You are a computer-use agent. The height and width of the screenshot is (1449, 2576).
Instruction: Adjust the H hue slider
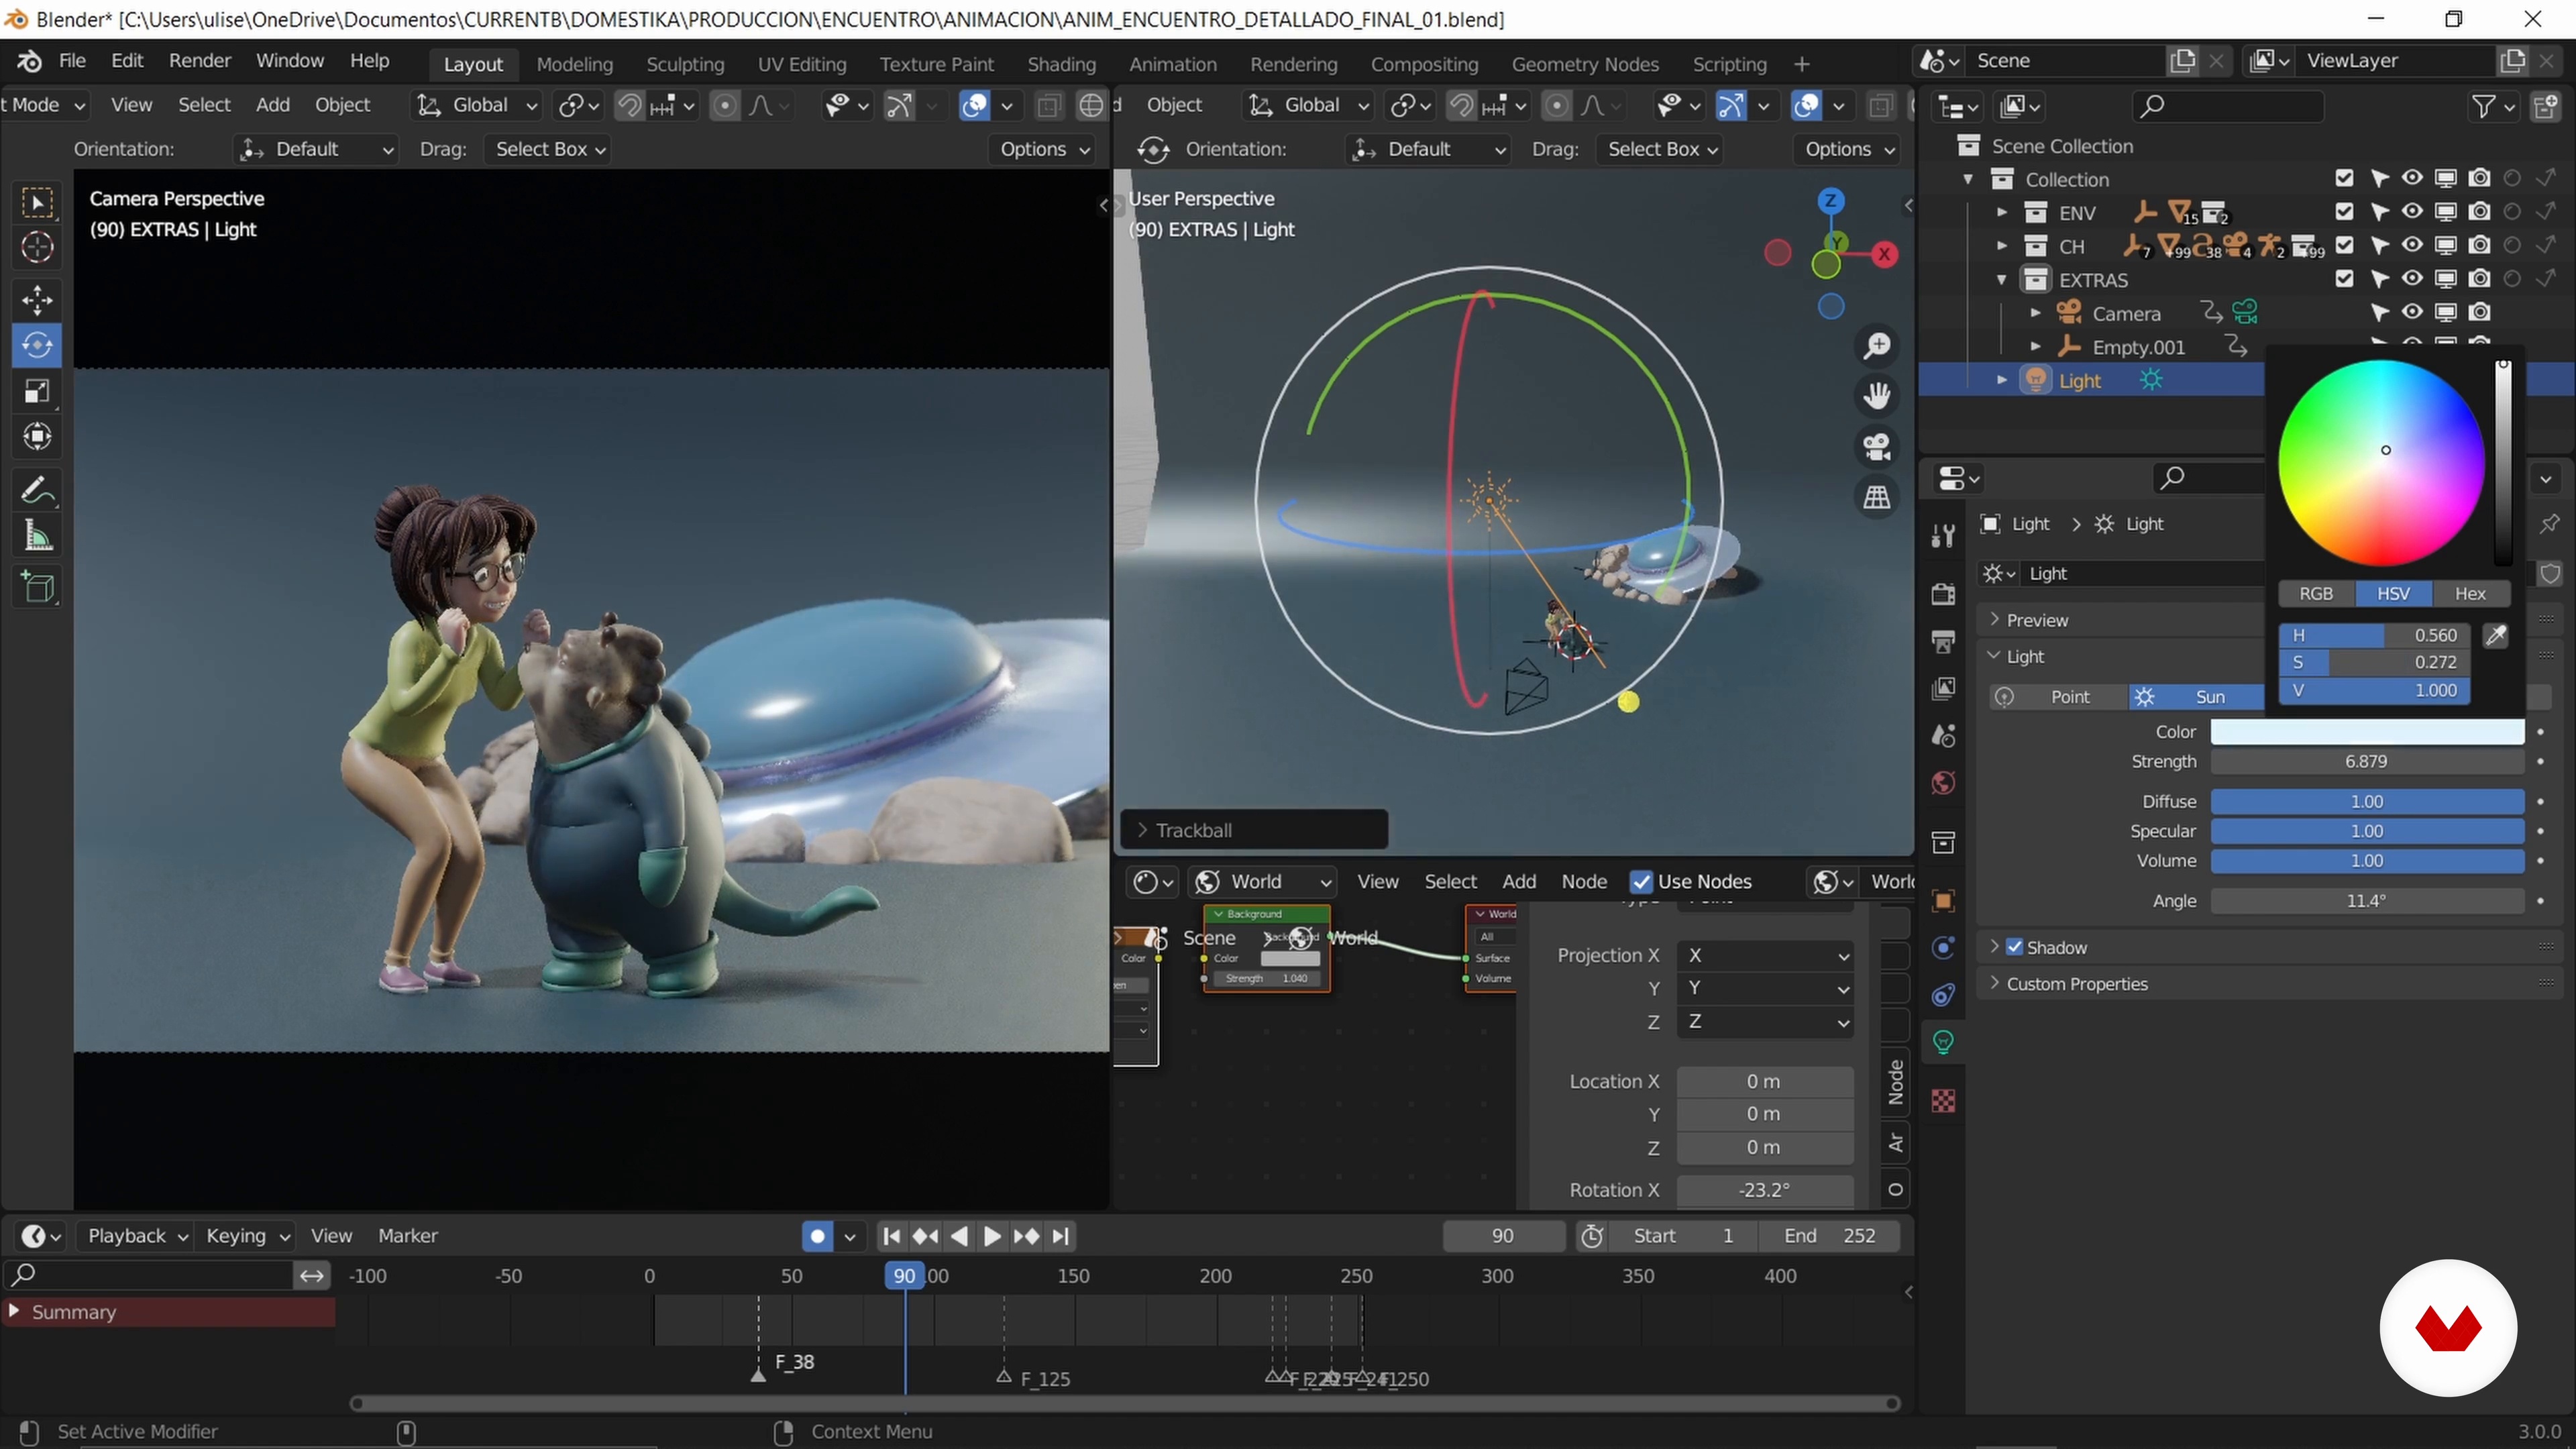pos(2374,635)
